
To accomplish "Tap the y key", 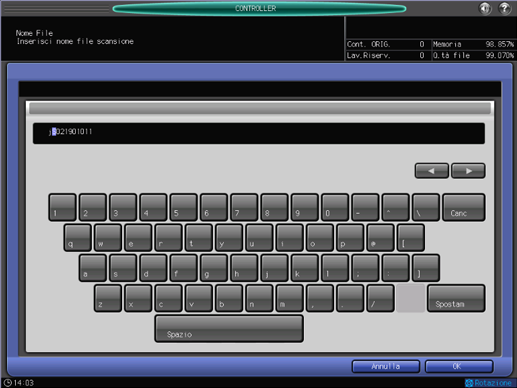I will tap(229, 238).
